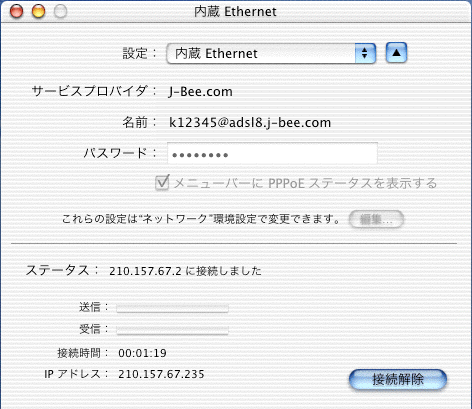
Task: Click the gray disabled zoom button
Action: click(60, 11)
